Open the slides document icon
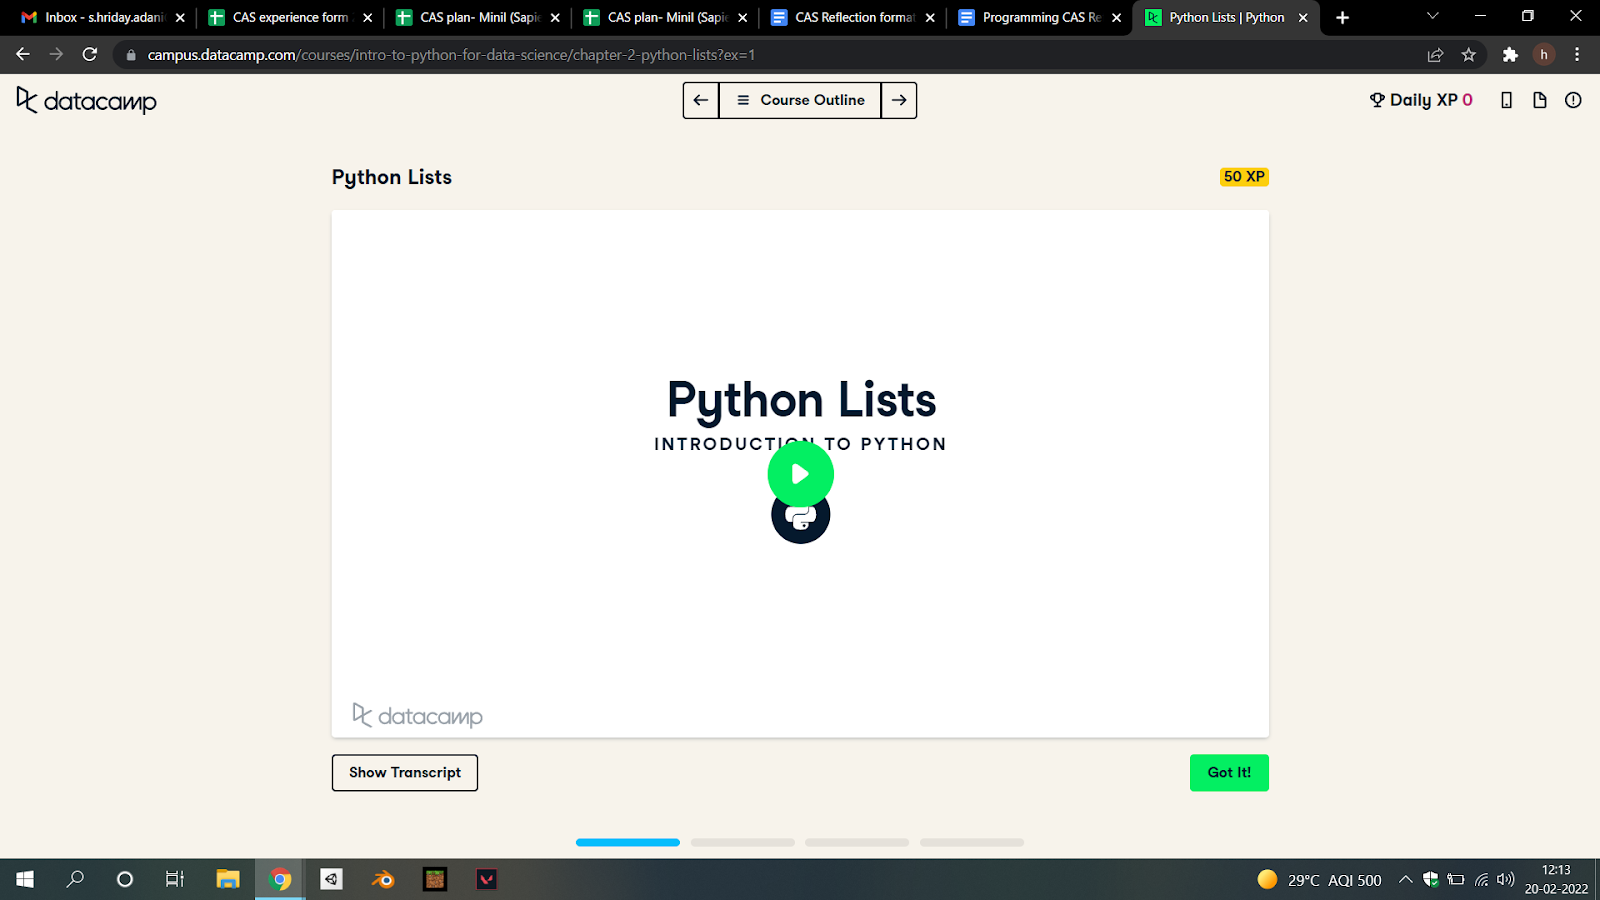1600x900 pixels. 1540,100
